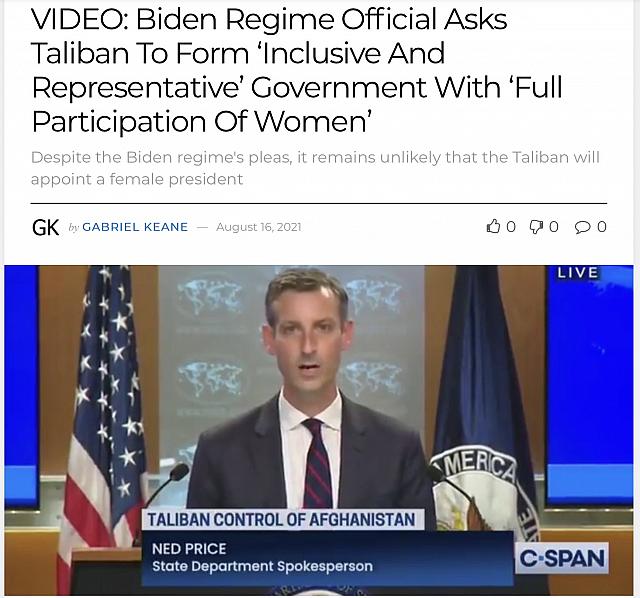This screenshot has width=640, height=598.
Task: Click the LIVE badge on the video
Action: pos(578,273)
